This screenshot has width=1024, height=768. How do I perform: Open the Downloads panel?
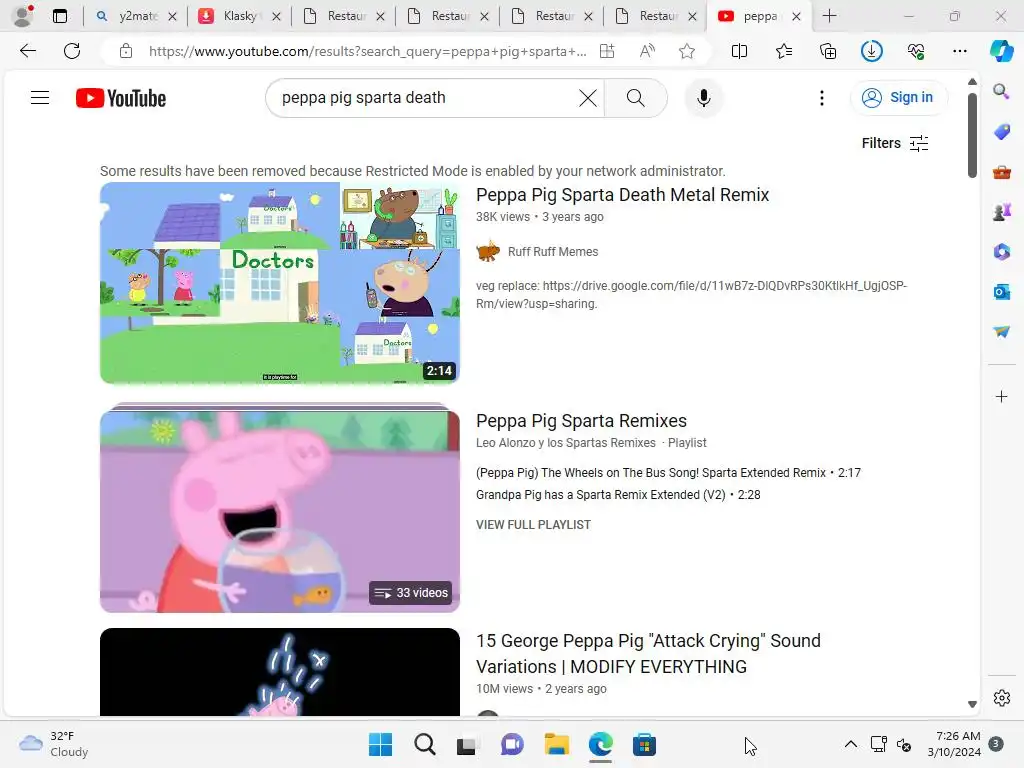(x=872, y=51)
